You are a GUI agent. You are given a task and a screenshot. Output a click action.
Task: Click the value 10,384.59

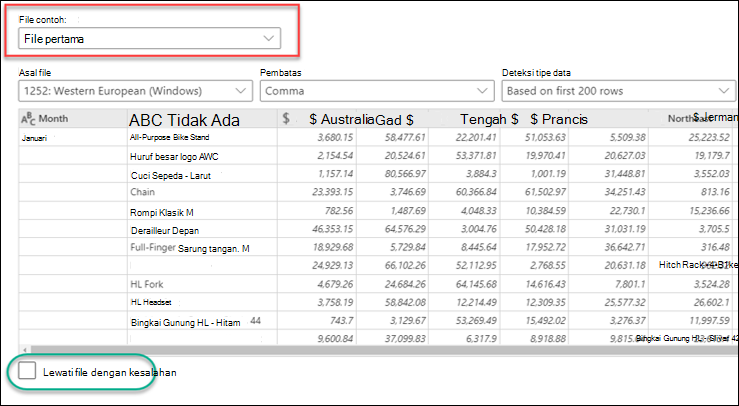point(545,210)
